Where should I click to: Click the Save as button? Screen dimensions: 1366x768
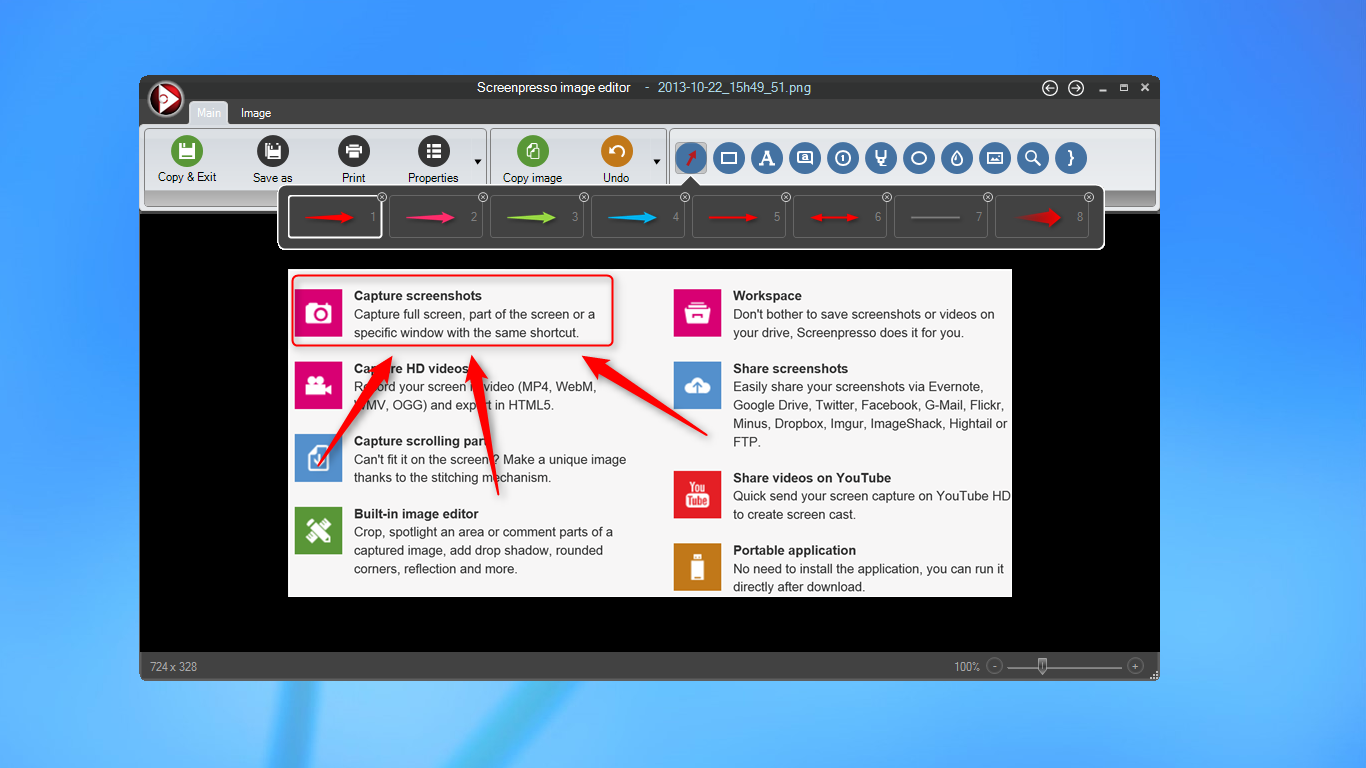pyautogui.click(x=273, y=160)
